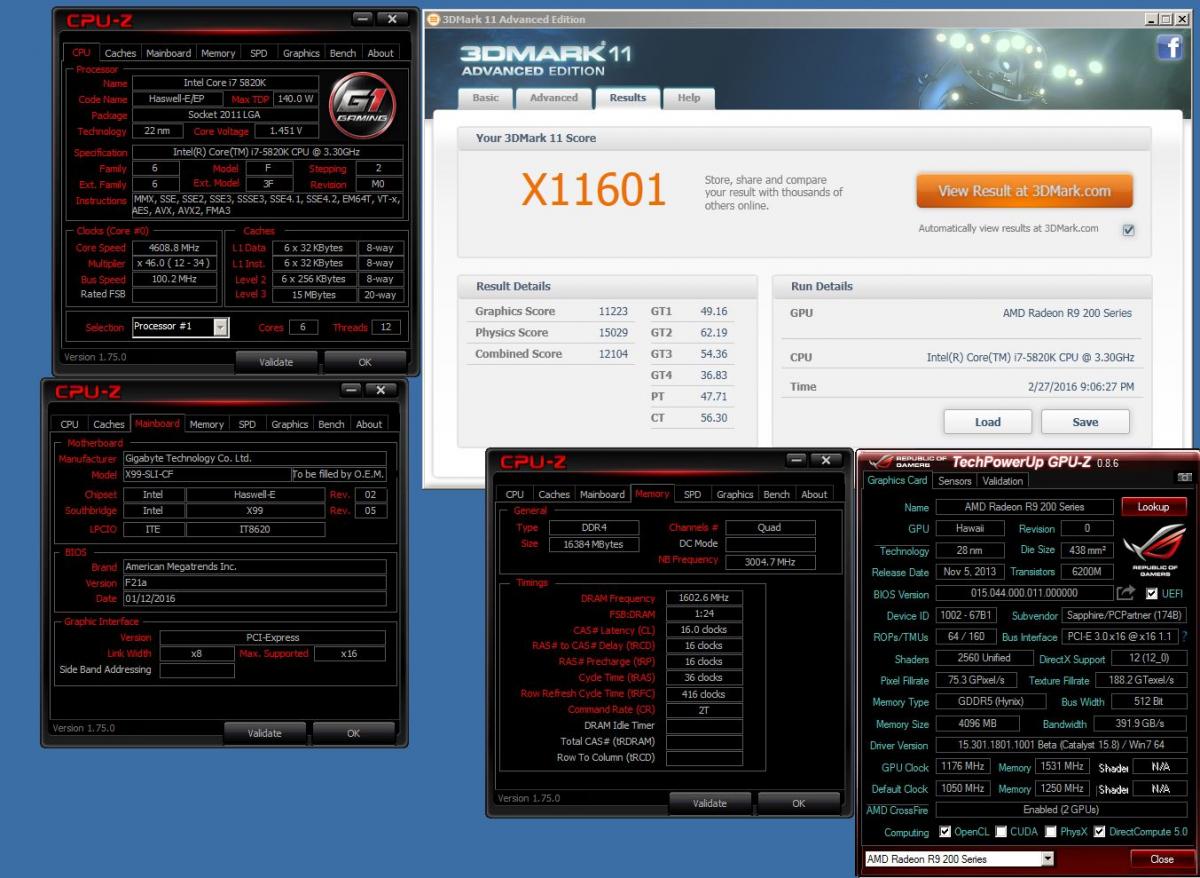Open the GPU-Z screenshot camera icon
Image resolution: width=1200 pixels, height=878 pixels.
tap(1184, 479)
